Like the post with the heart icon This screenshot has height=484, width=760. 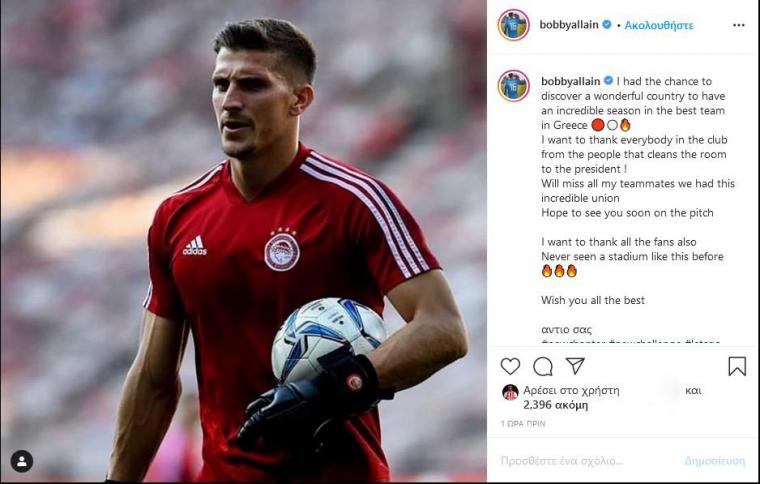pos(510,366)
